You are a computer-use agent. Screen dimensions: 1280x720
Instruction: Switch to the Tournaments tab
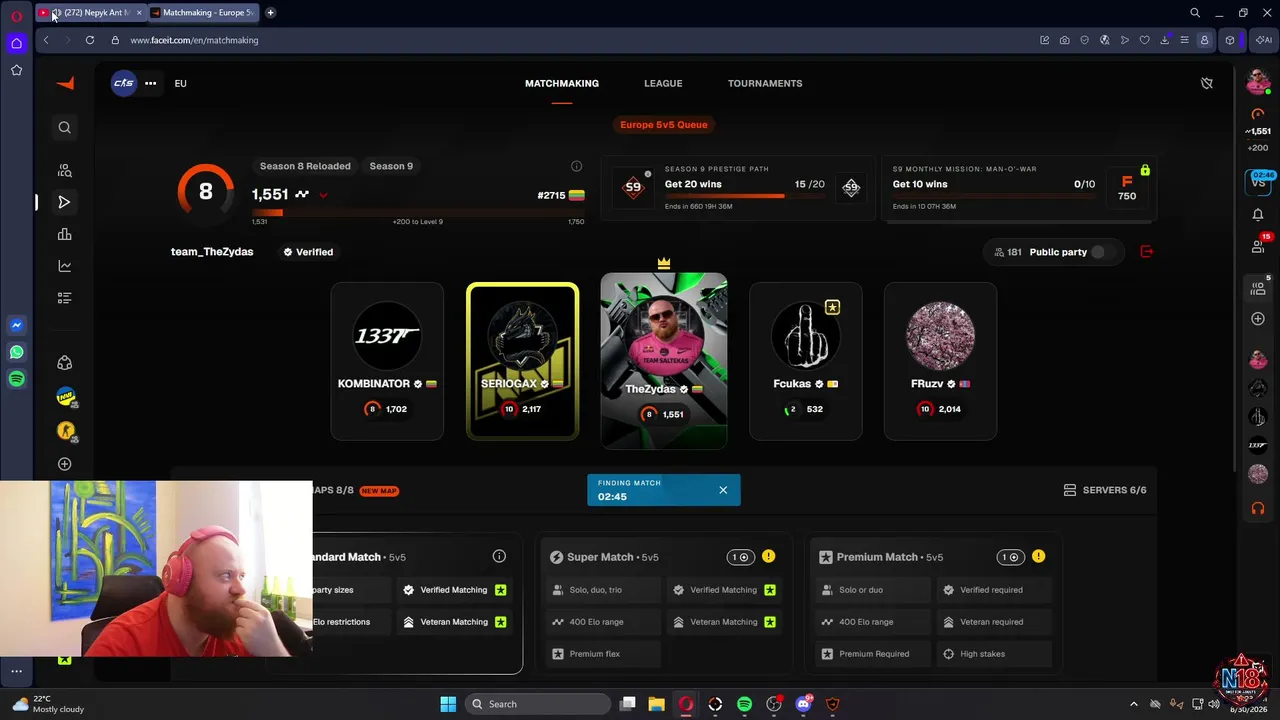pyautogui.click(x=765, y=83)
